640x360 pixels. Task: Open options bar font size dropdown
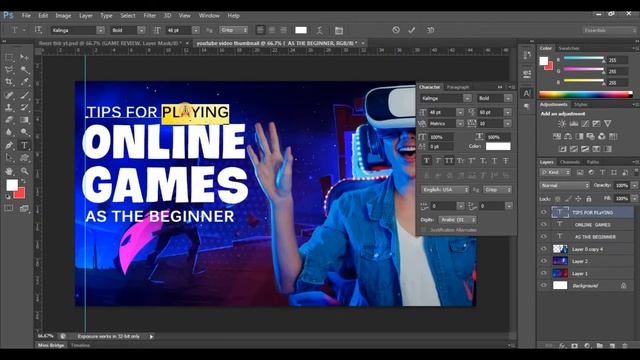point(196,30)
